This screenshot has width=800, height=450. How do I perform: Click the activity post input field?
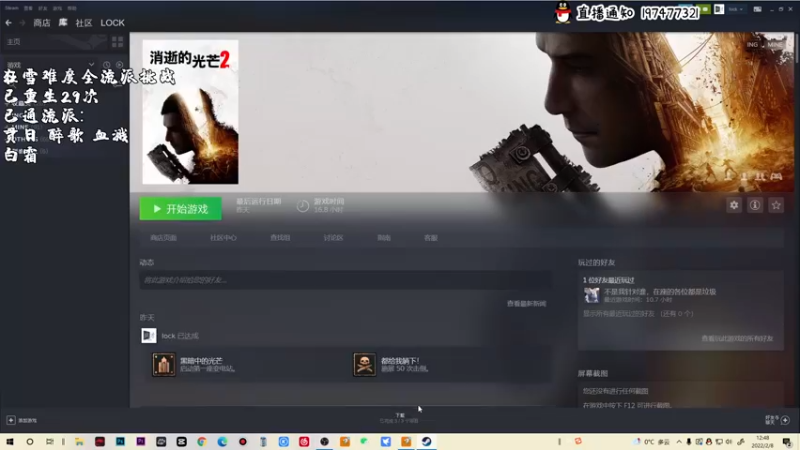(345, 280)
